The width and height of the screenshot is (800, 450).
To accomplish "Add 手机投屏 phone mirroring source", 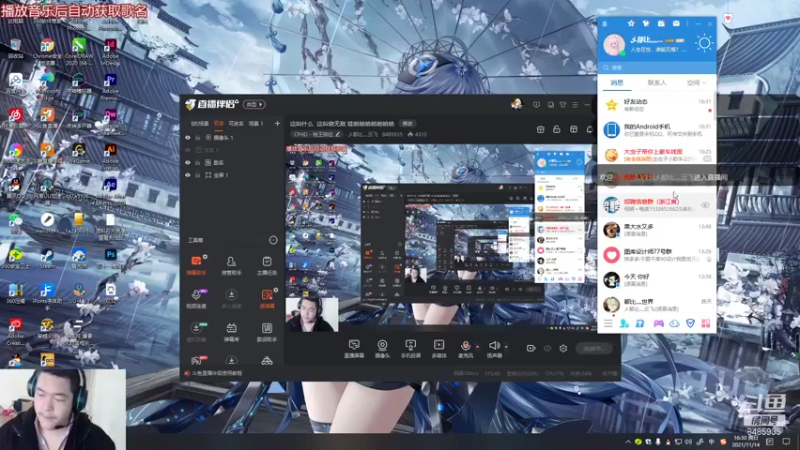I will (x=410, y=348).
